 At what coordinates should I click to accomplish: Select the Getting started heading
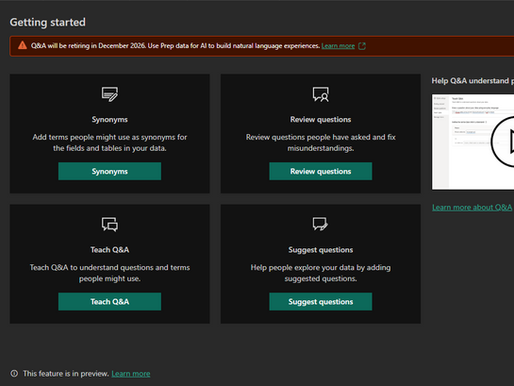(x=48, y=22)
